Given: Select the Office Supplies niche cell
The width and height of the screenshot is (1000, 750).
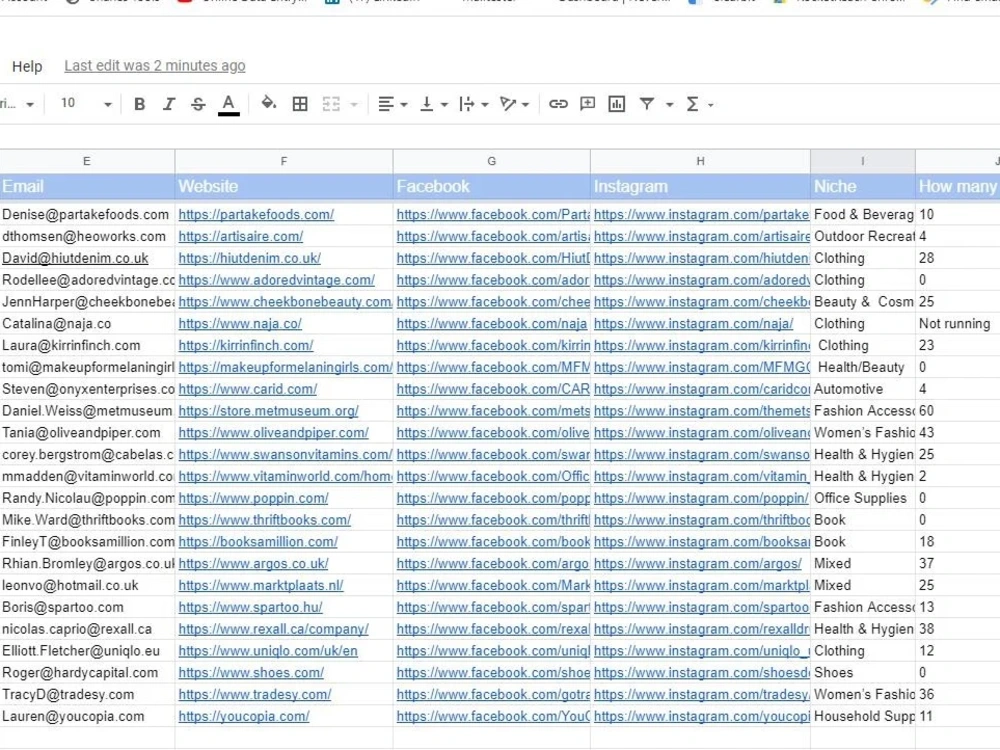Looking at the screenshot, I should (x=863, y=498).
